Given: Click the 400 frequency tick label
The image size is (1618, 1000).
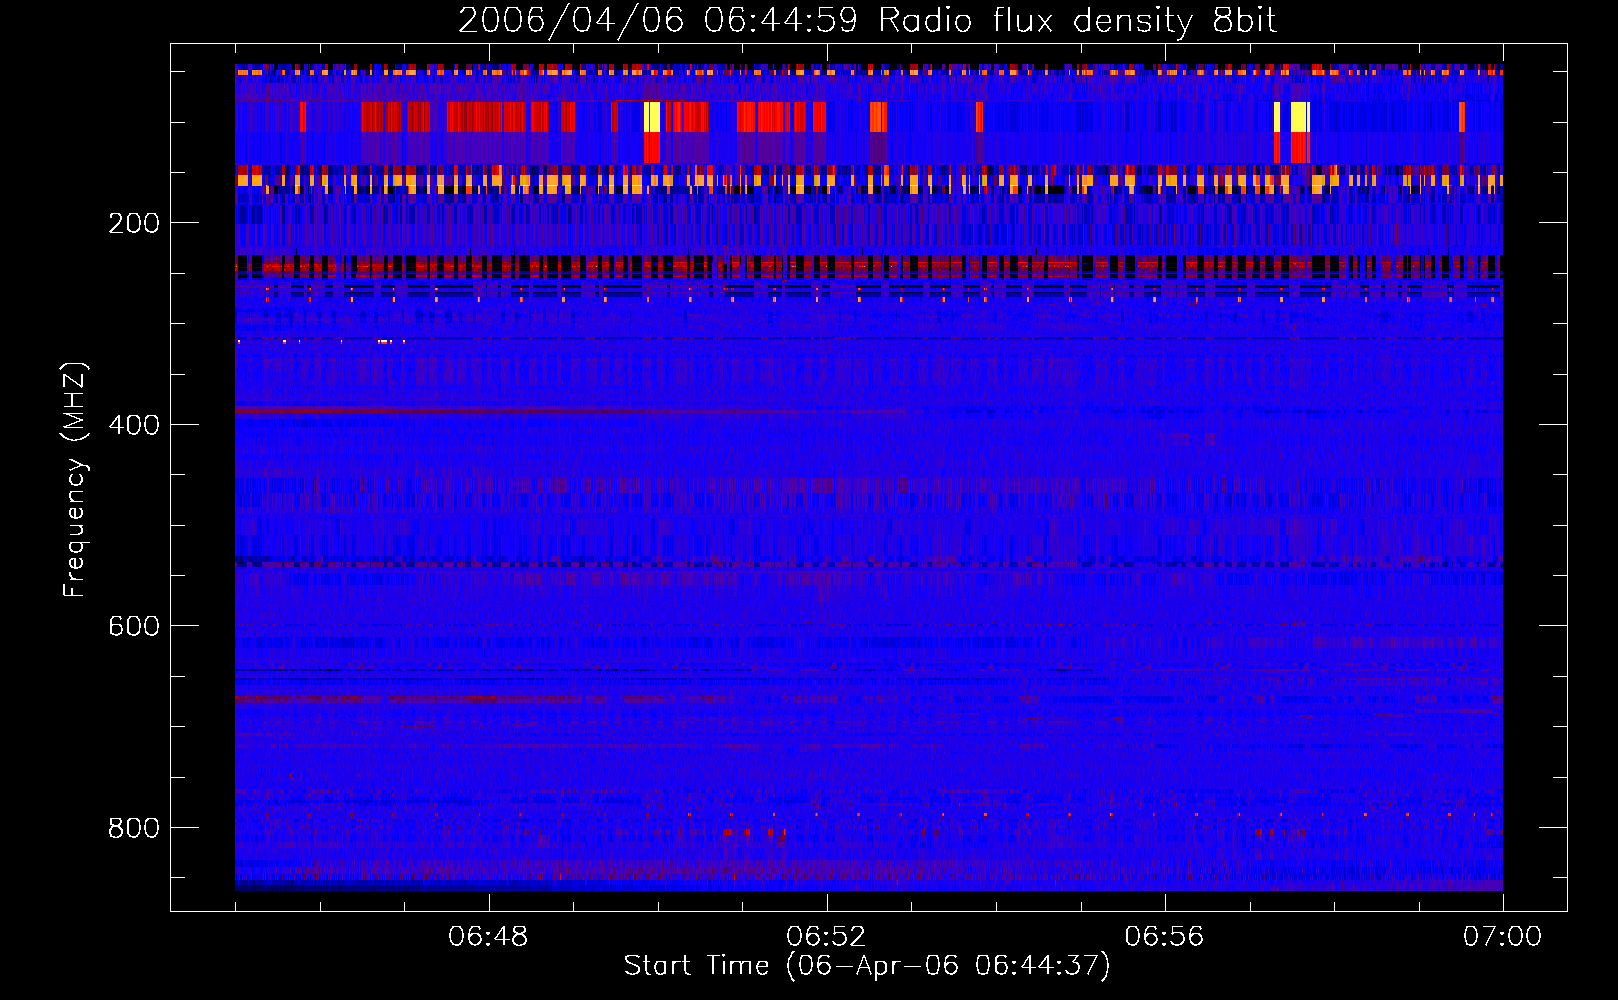Looking at the screenshot, I should click(134, 425).
